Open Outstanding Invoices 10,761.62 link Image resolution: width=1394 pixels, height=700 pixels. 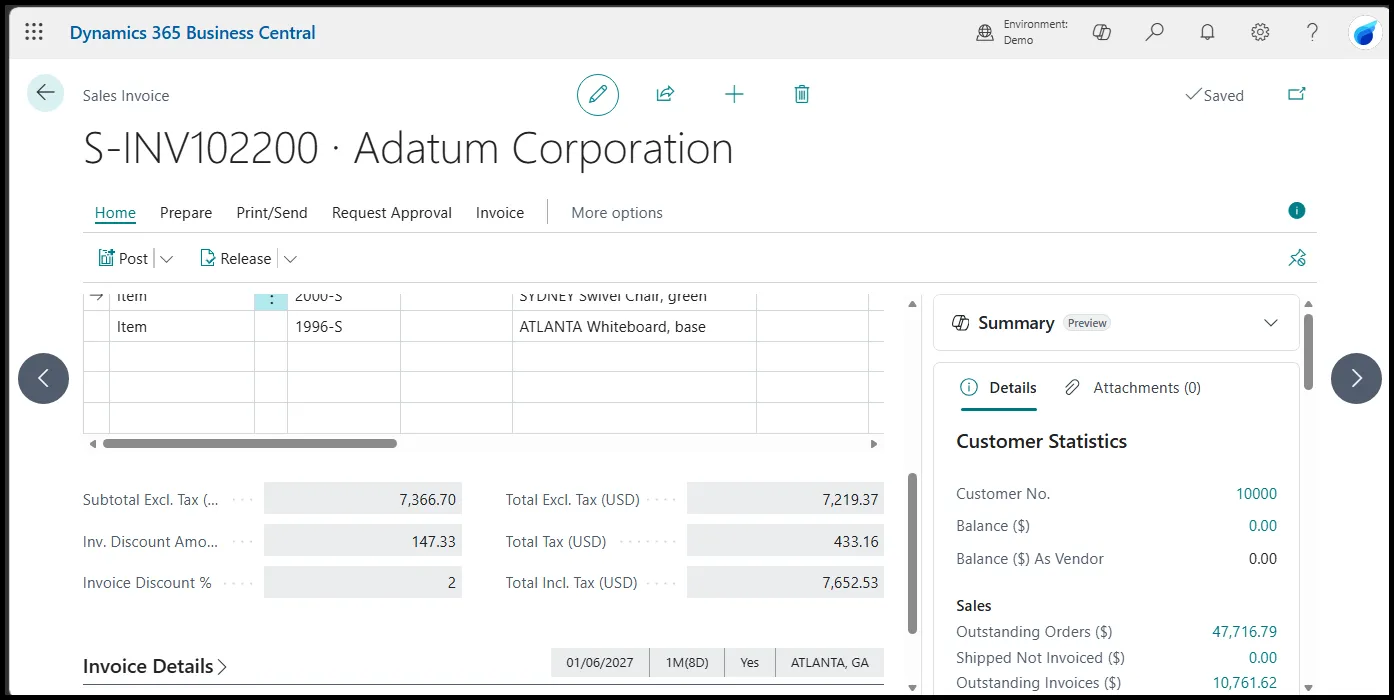(x=1244, y=683)
